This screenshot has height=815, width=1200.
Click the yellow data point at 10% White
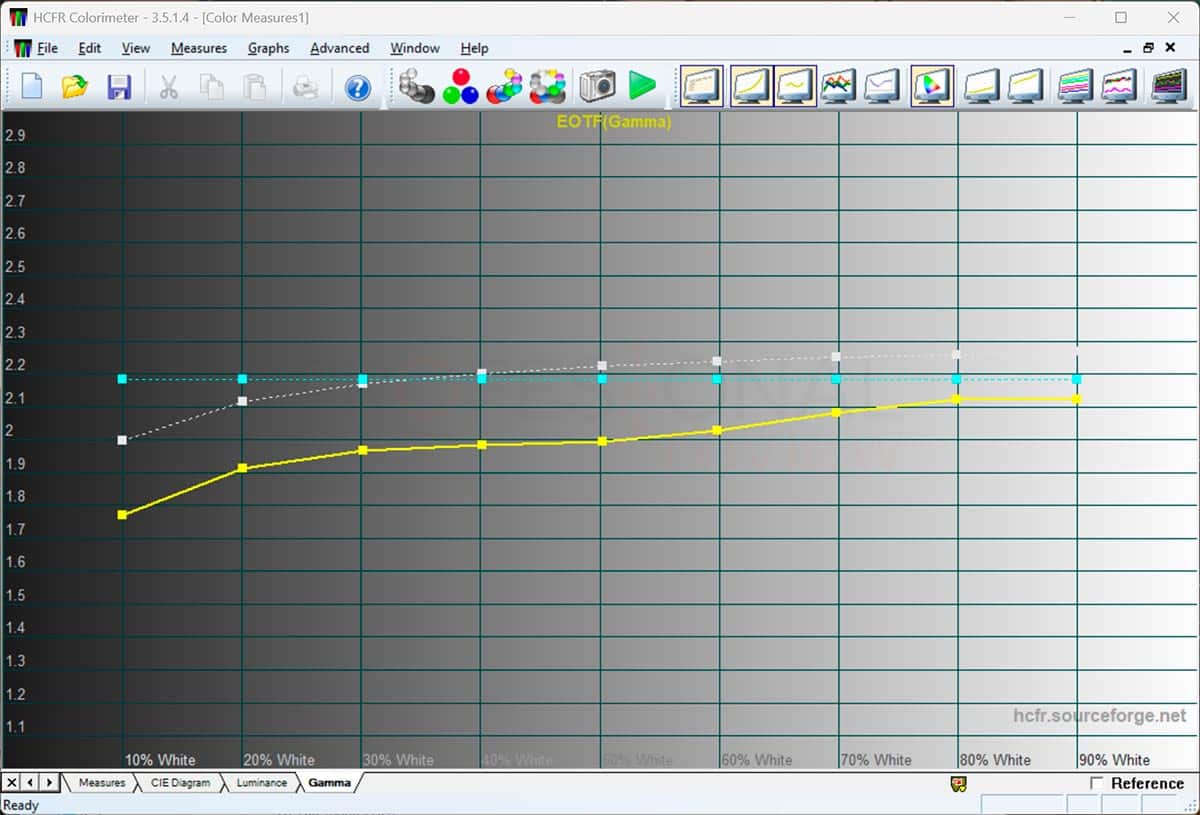tap(122, 515)
